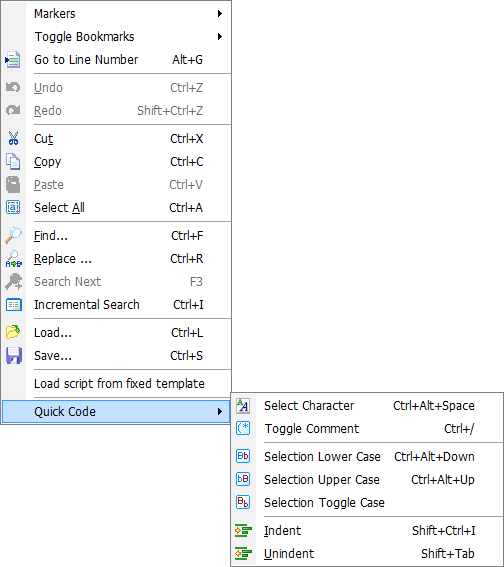Apply Selection Upper Case

tap(367, 479)
